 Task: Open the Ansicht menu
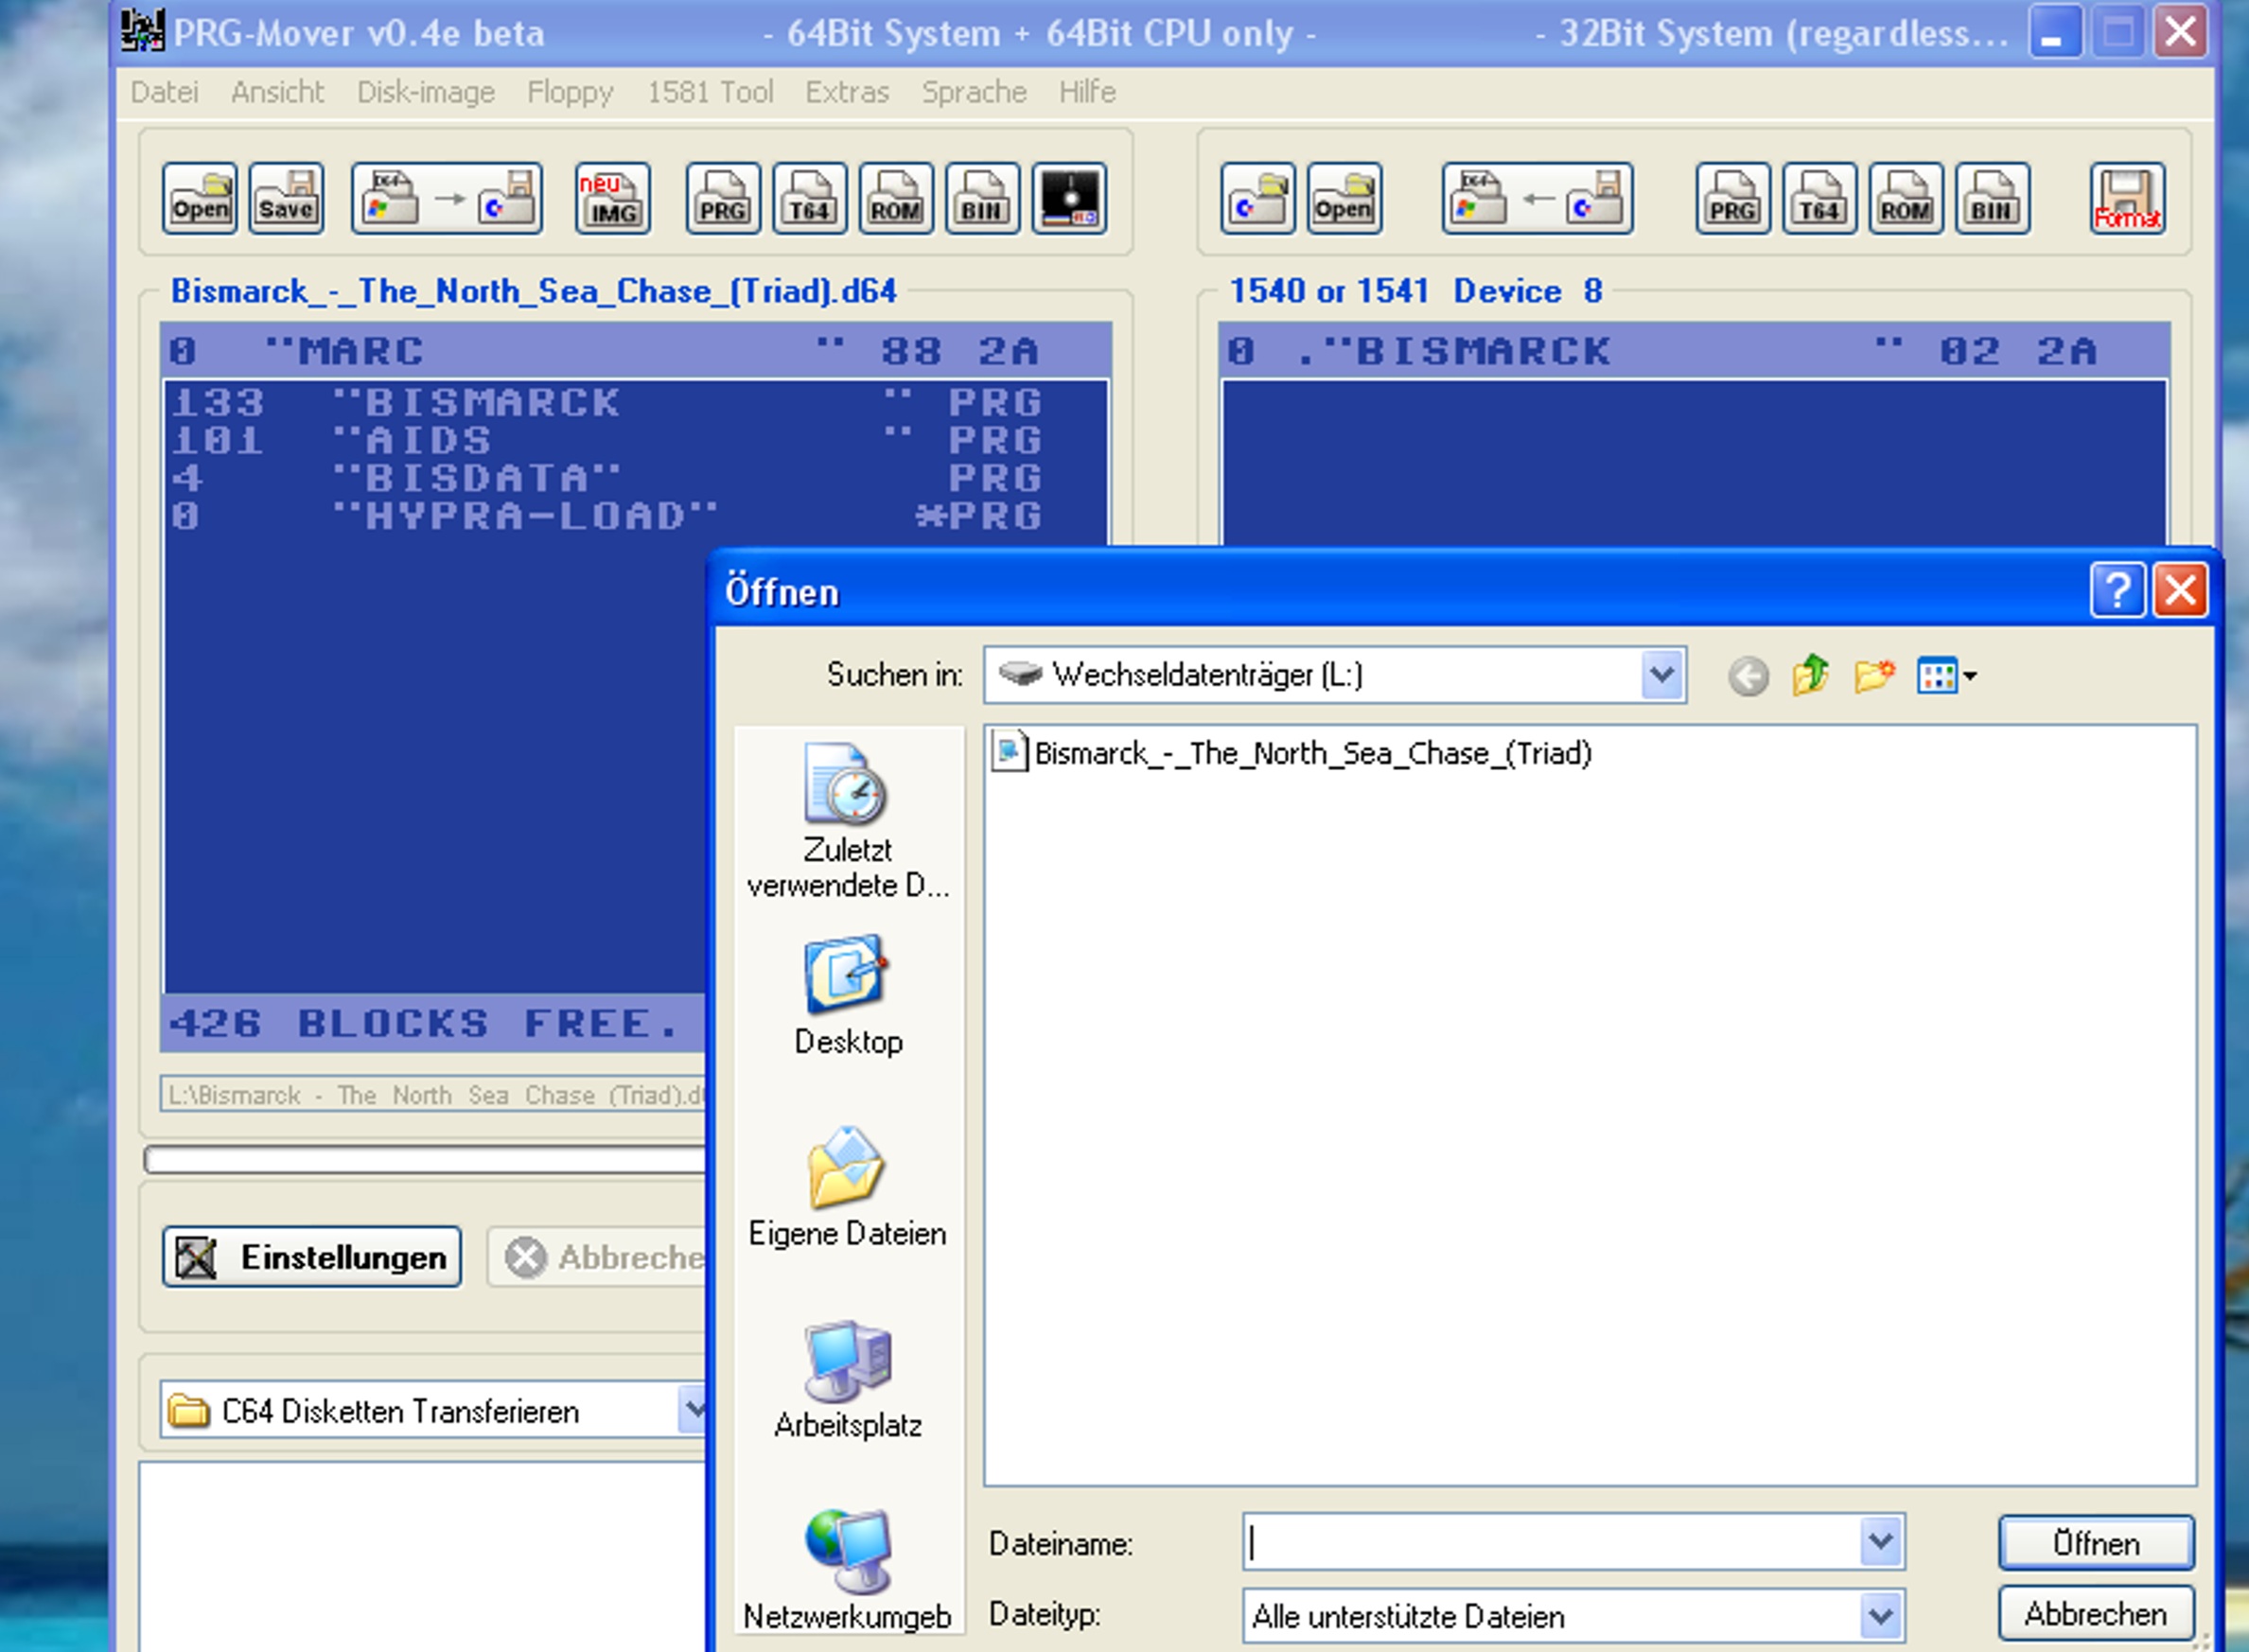pyautogui.click(x=277, y=92)
